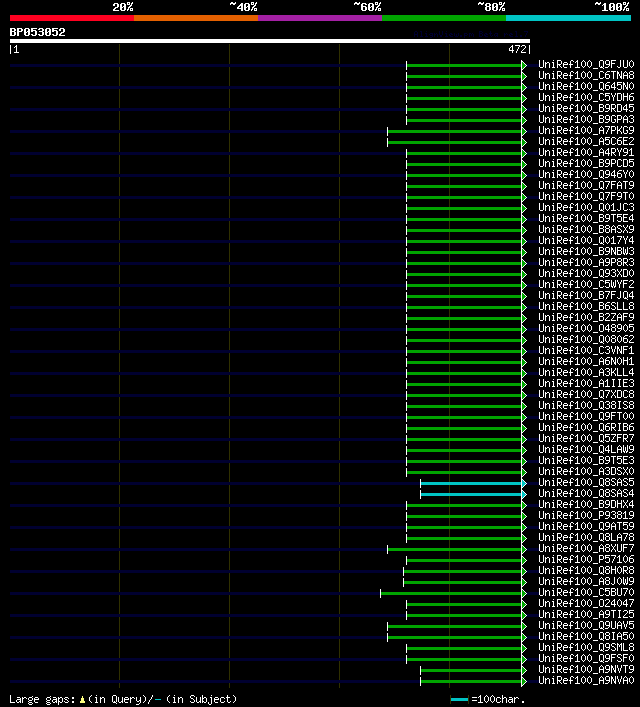Select the UniRef100_A9TI25 label
This screenshot has width=640, height=707.
586,615
